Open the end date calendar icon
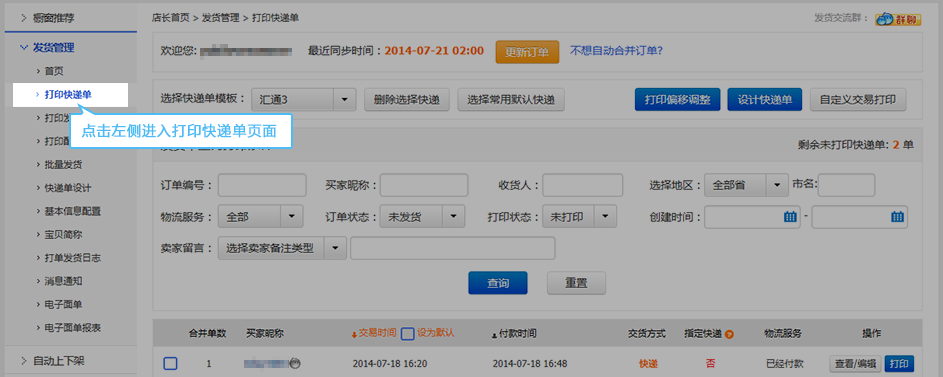 pos(897,217)
